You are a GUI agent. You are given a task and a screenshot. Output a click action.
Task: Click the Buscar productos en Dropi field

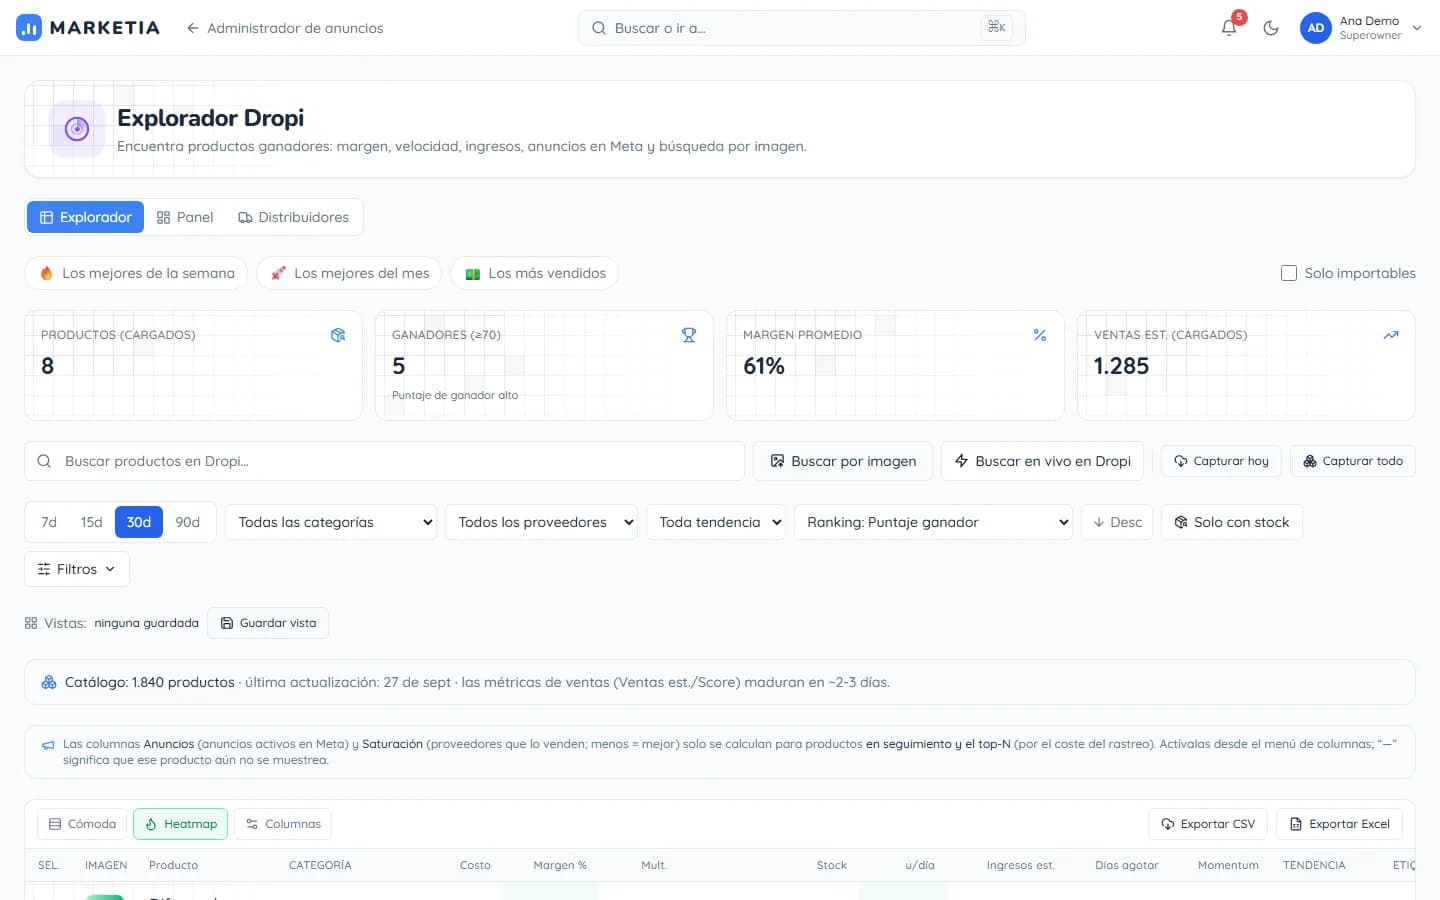coord(384,461)
